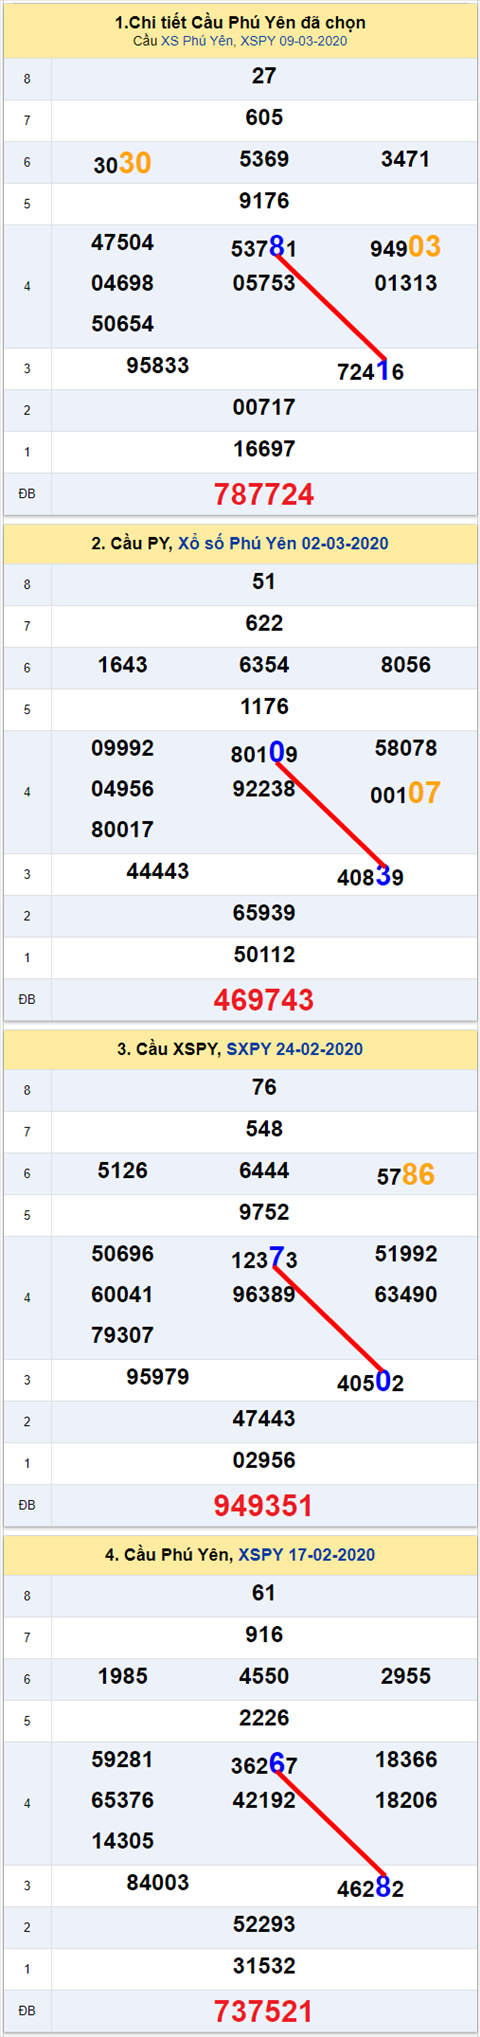Click the number 05753
This screenshot has width=480, height=2037.
pos(264,284)
